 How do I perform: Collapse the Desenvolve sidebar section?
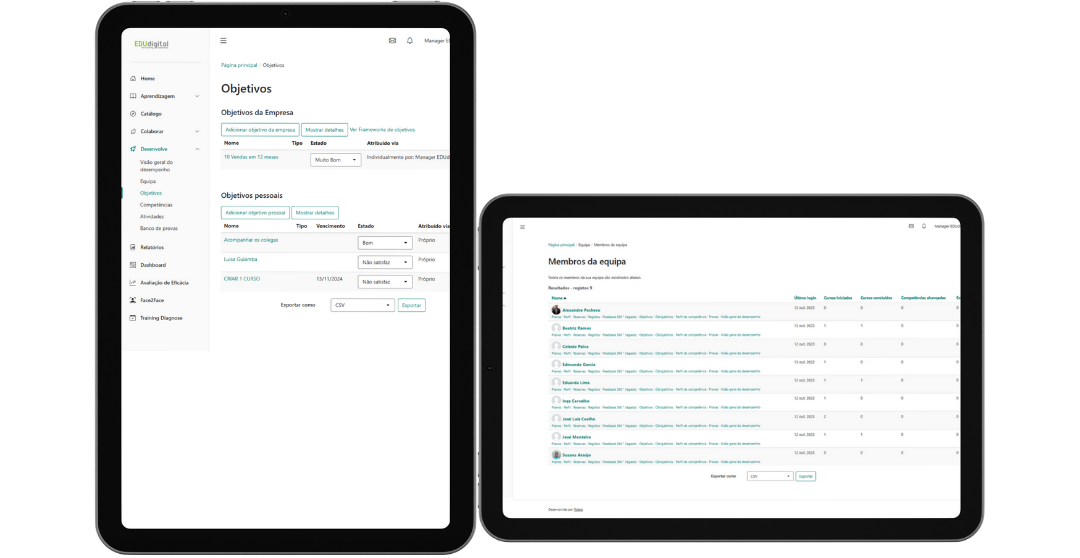(x=197, y=149)
